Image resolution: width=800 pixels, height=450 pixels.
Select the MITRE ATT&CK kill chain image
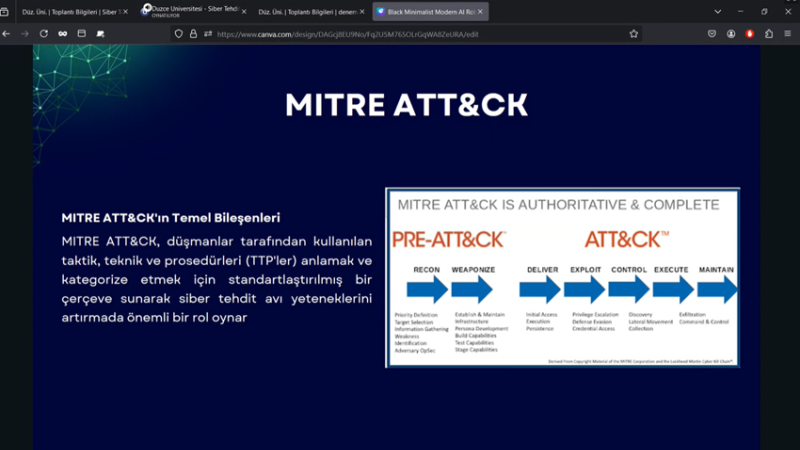(x=562, y=277)
